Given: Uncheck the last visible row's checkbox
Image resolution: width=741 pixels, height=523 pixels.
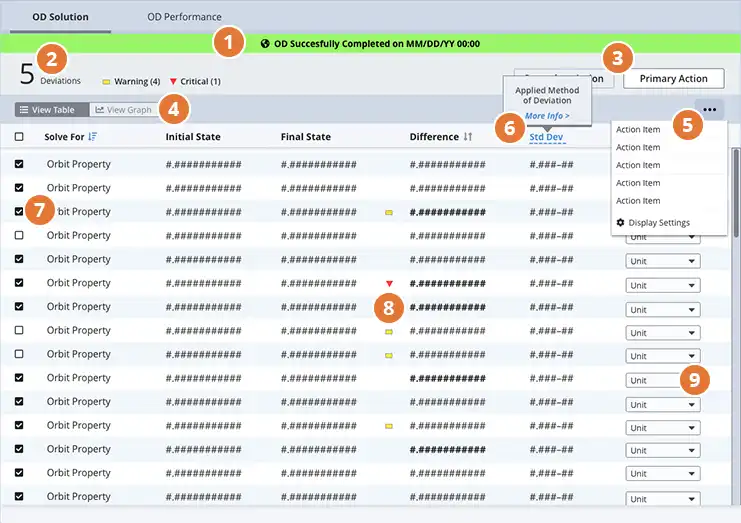Looking at the screenshot, I should pos(19,497).
